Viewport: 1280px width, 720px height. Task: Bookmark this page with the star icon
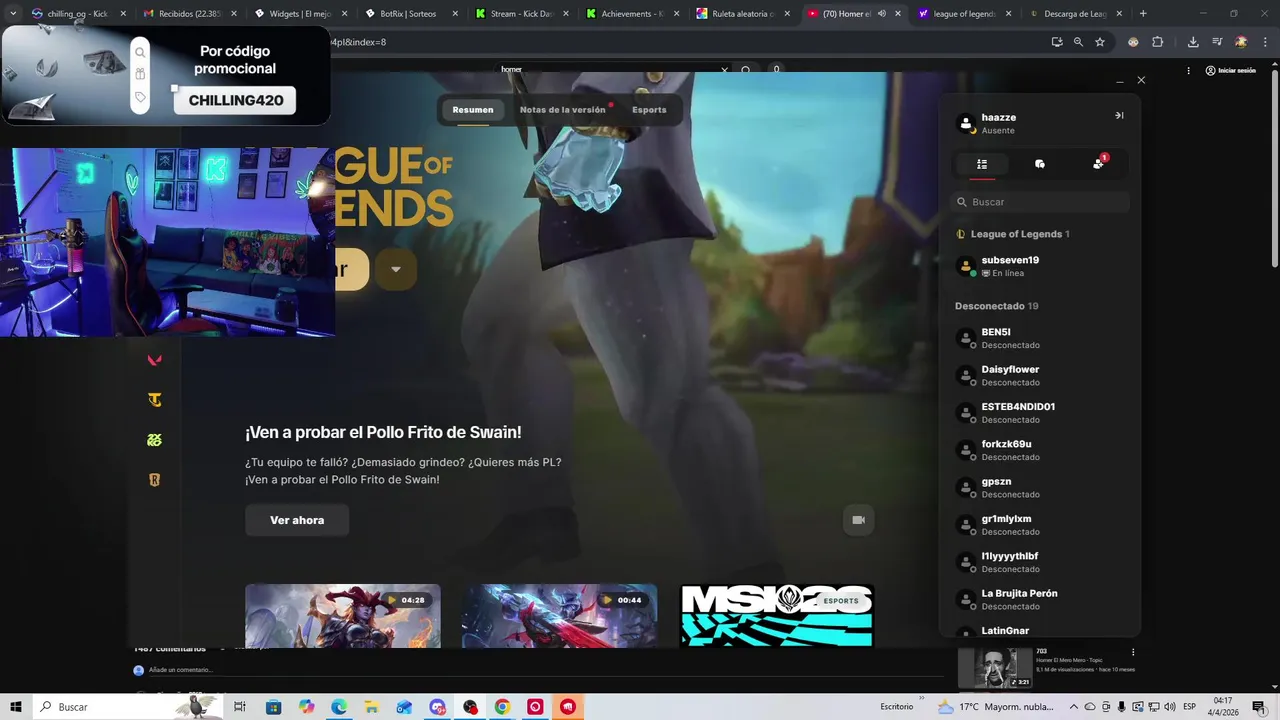pos(1100,42)
